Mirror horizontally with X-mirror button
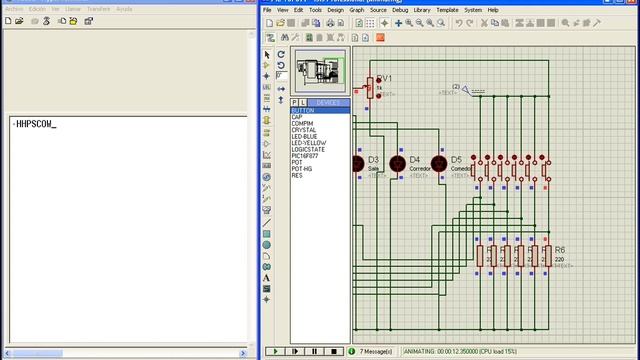Image resolution: width=640 pixels, height=360 pixels. (x=281, y=89)
